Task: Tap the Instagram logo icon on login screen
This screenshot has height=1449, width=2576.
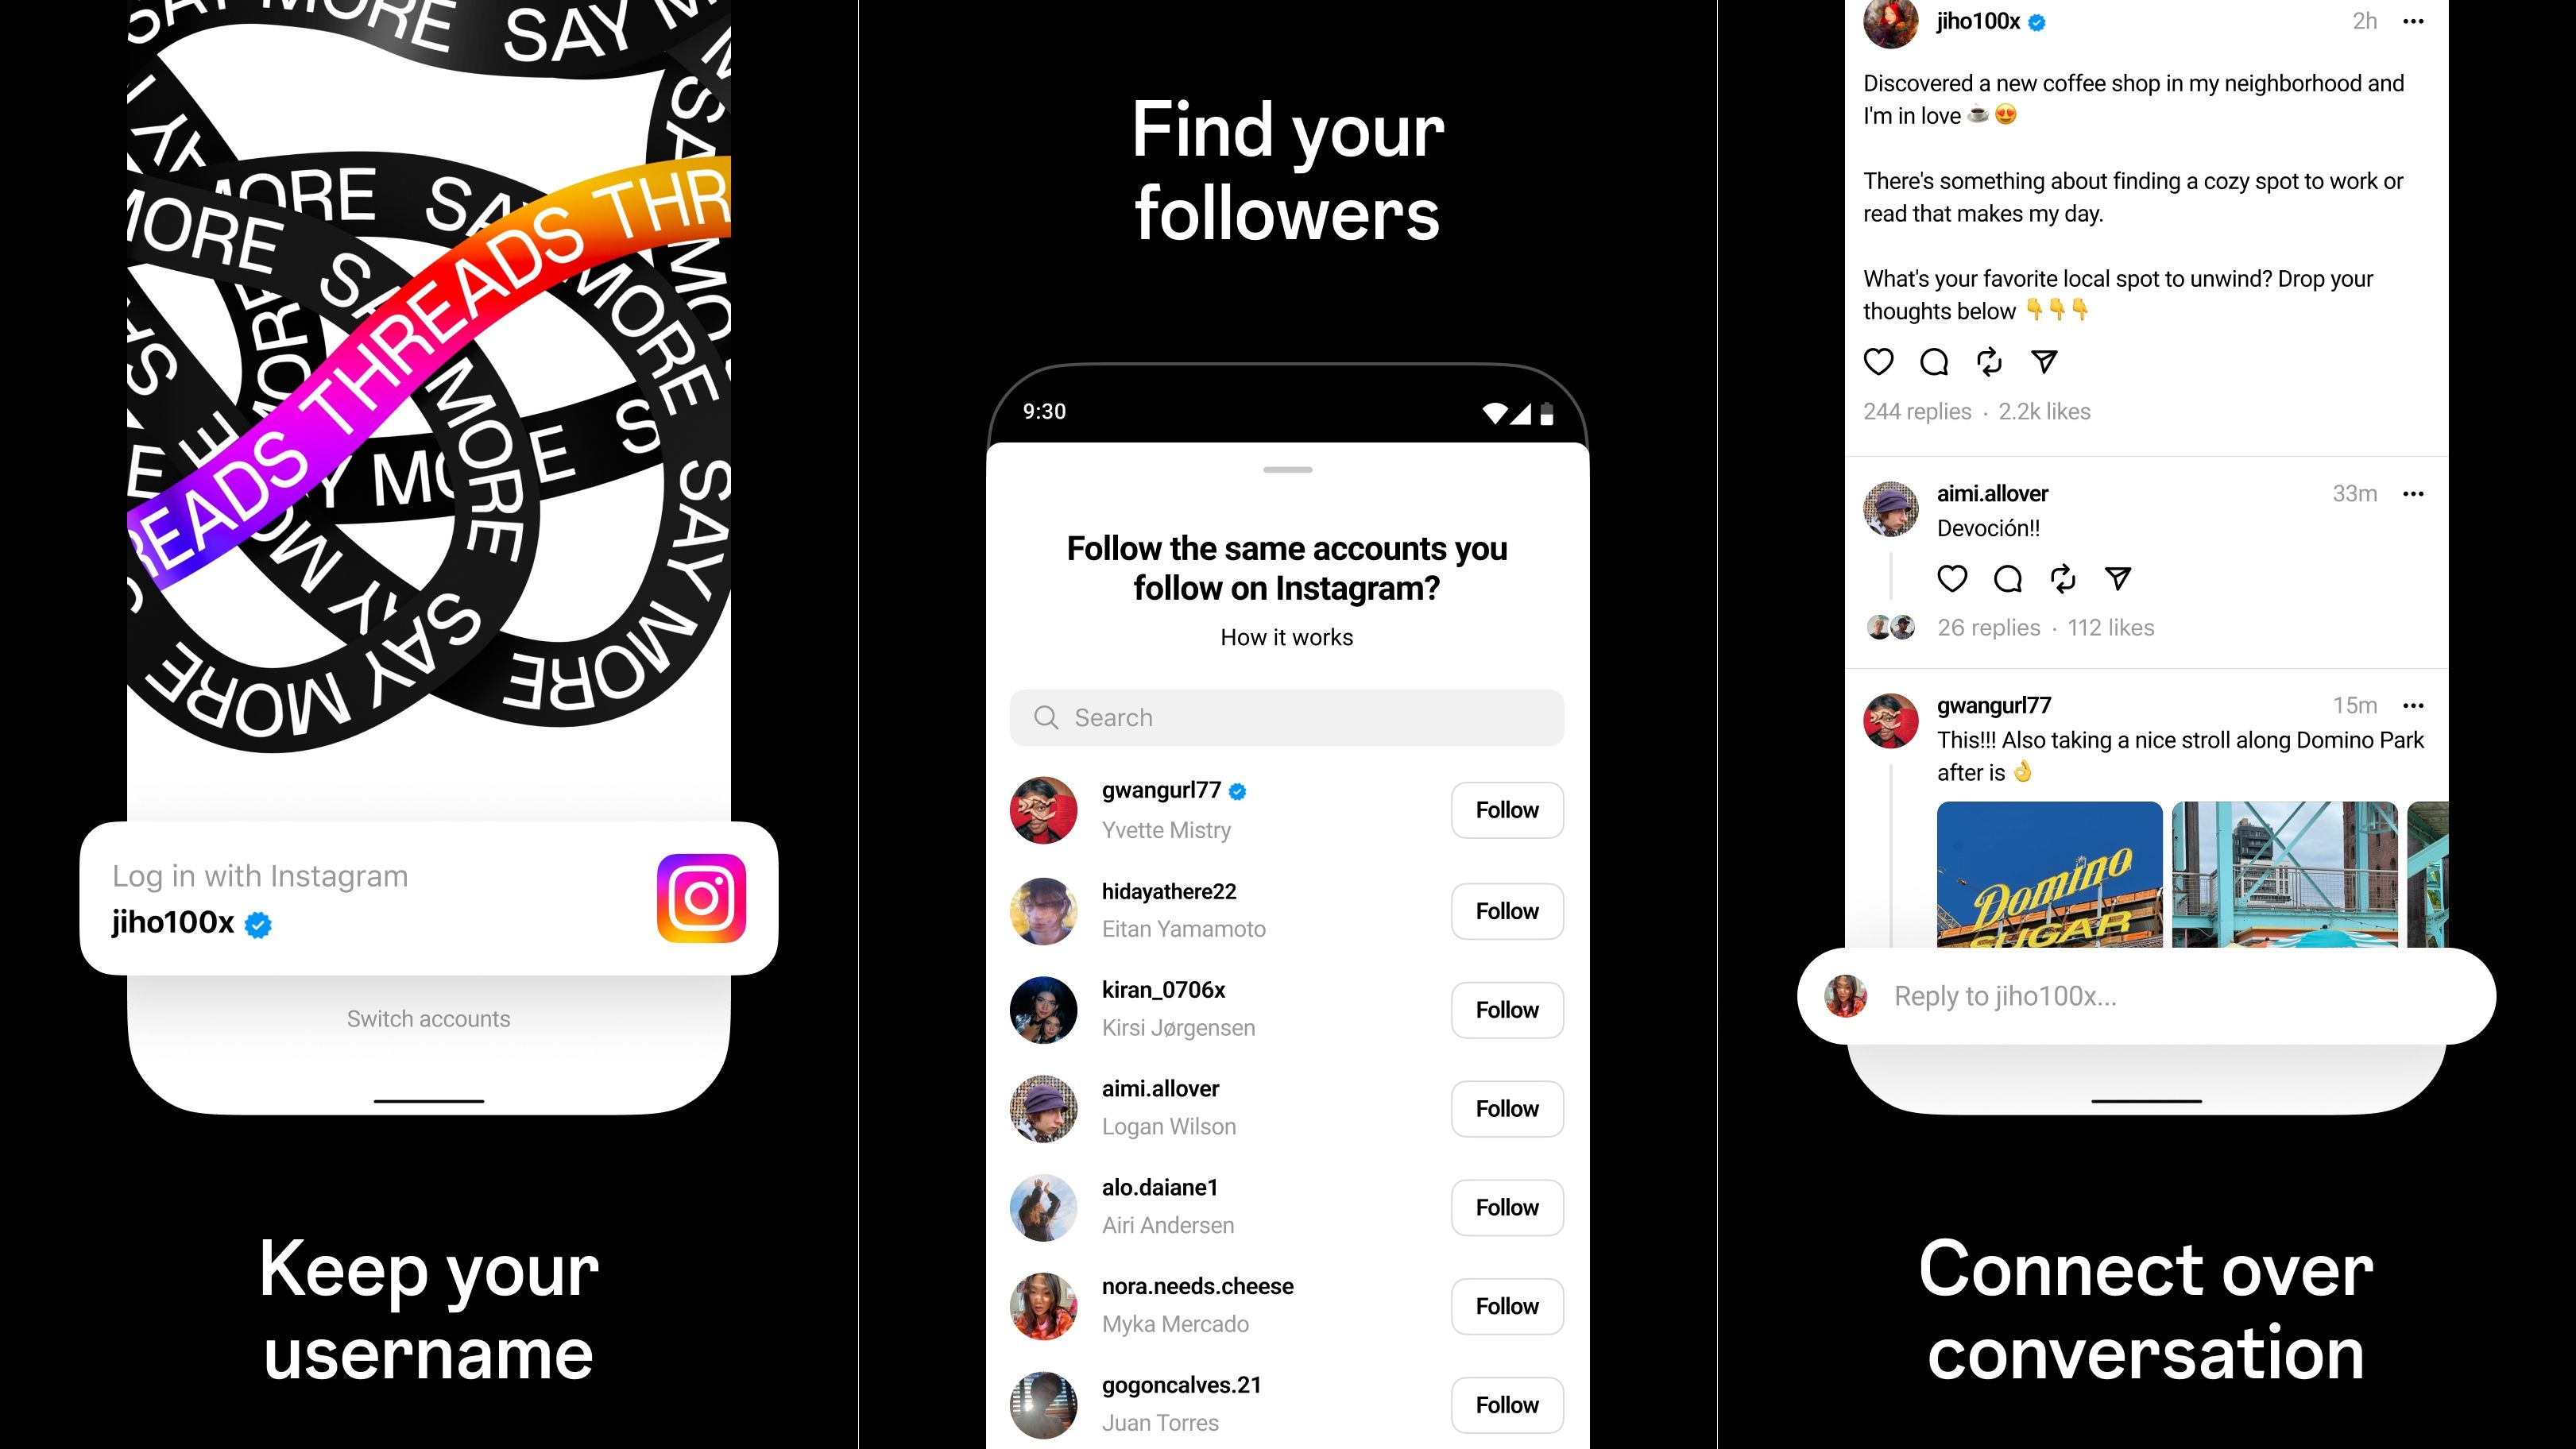Action: coord(699,898)
